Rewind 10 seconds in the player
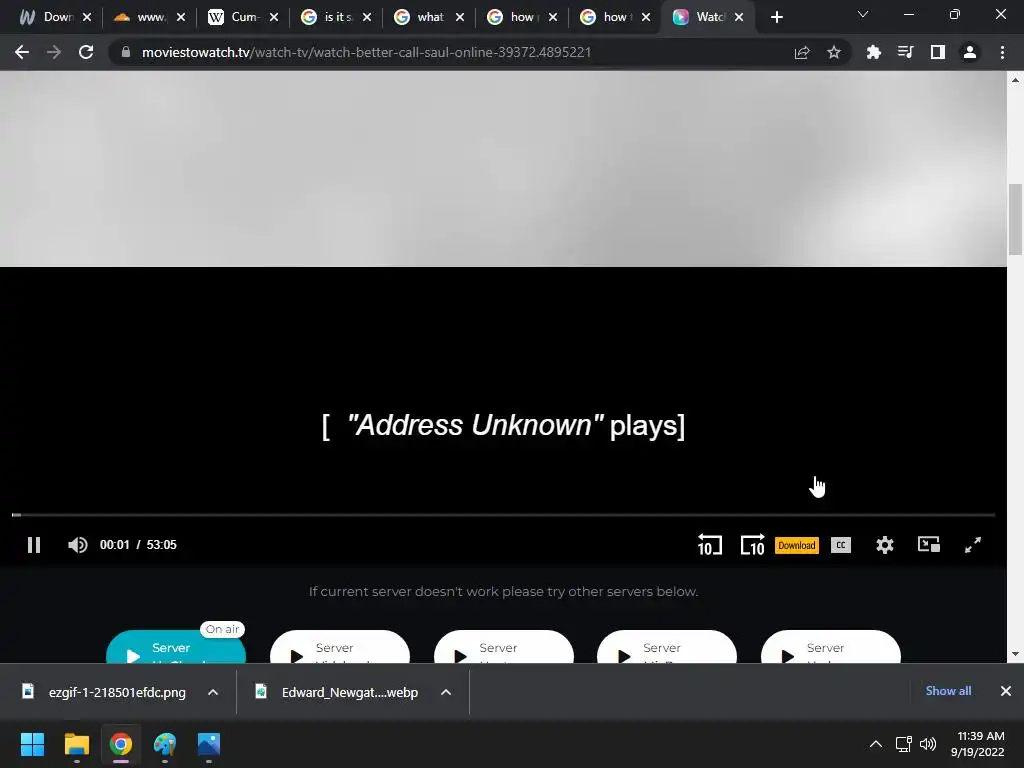This screenshot has width=1024, height=768. [710, 545]
